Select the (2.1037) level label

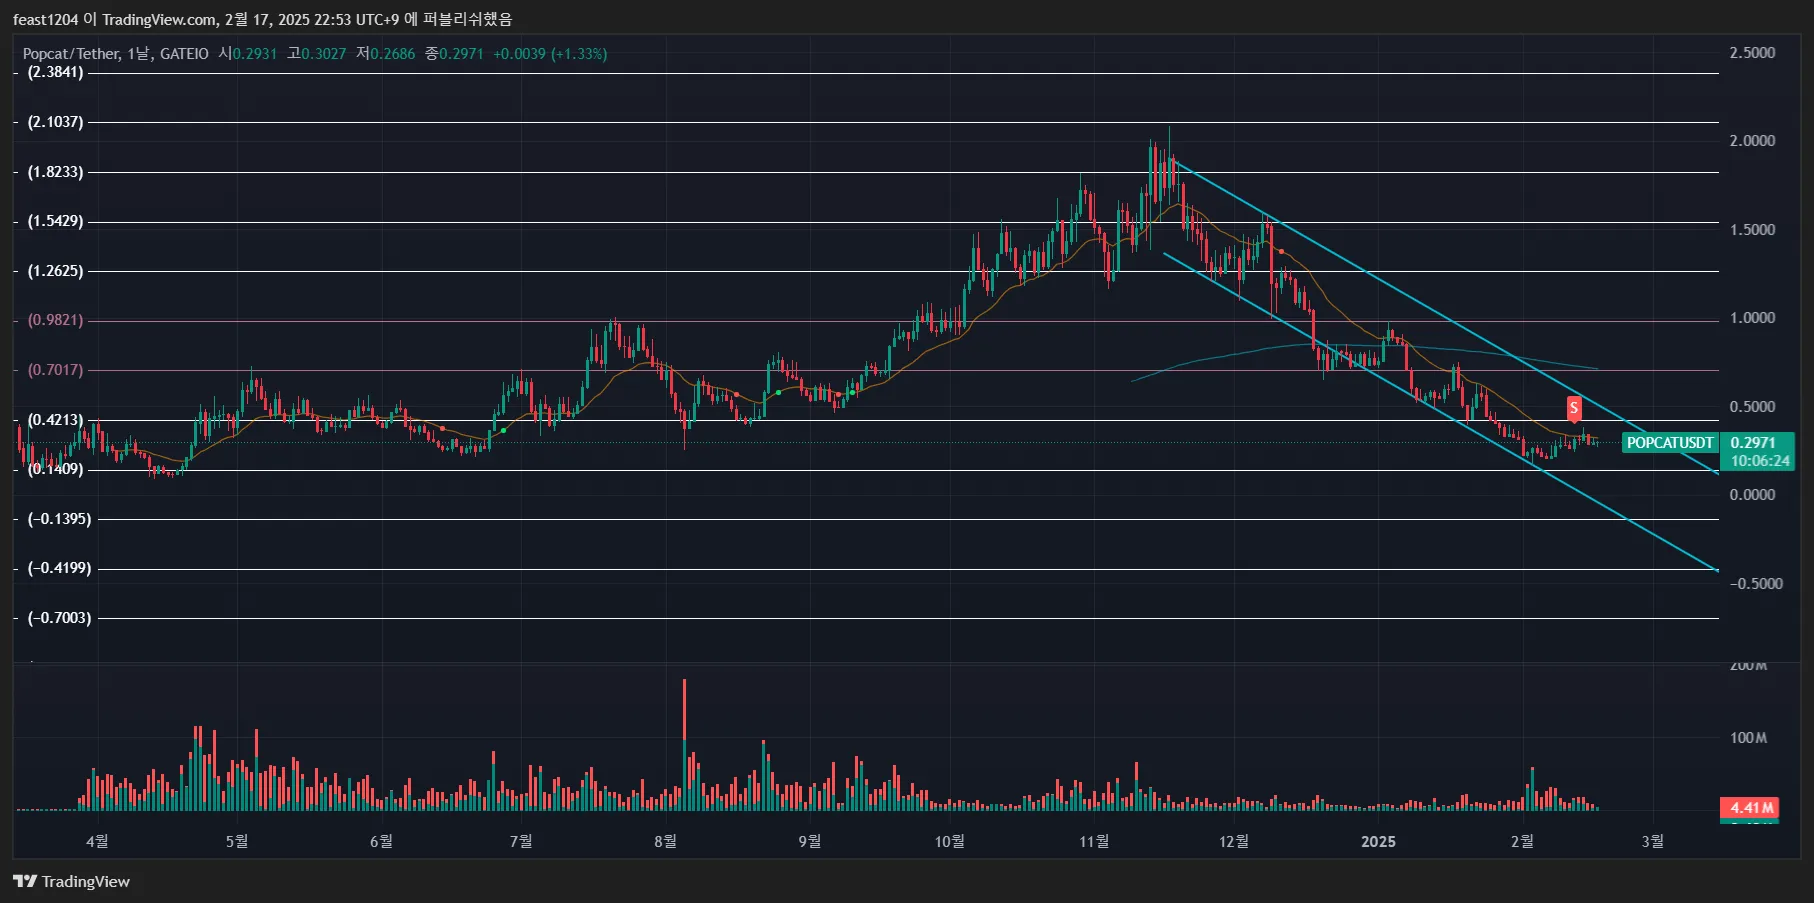(55, 122)
